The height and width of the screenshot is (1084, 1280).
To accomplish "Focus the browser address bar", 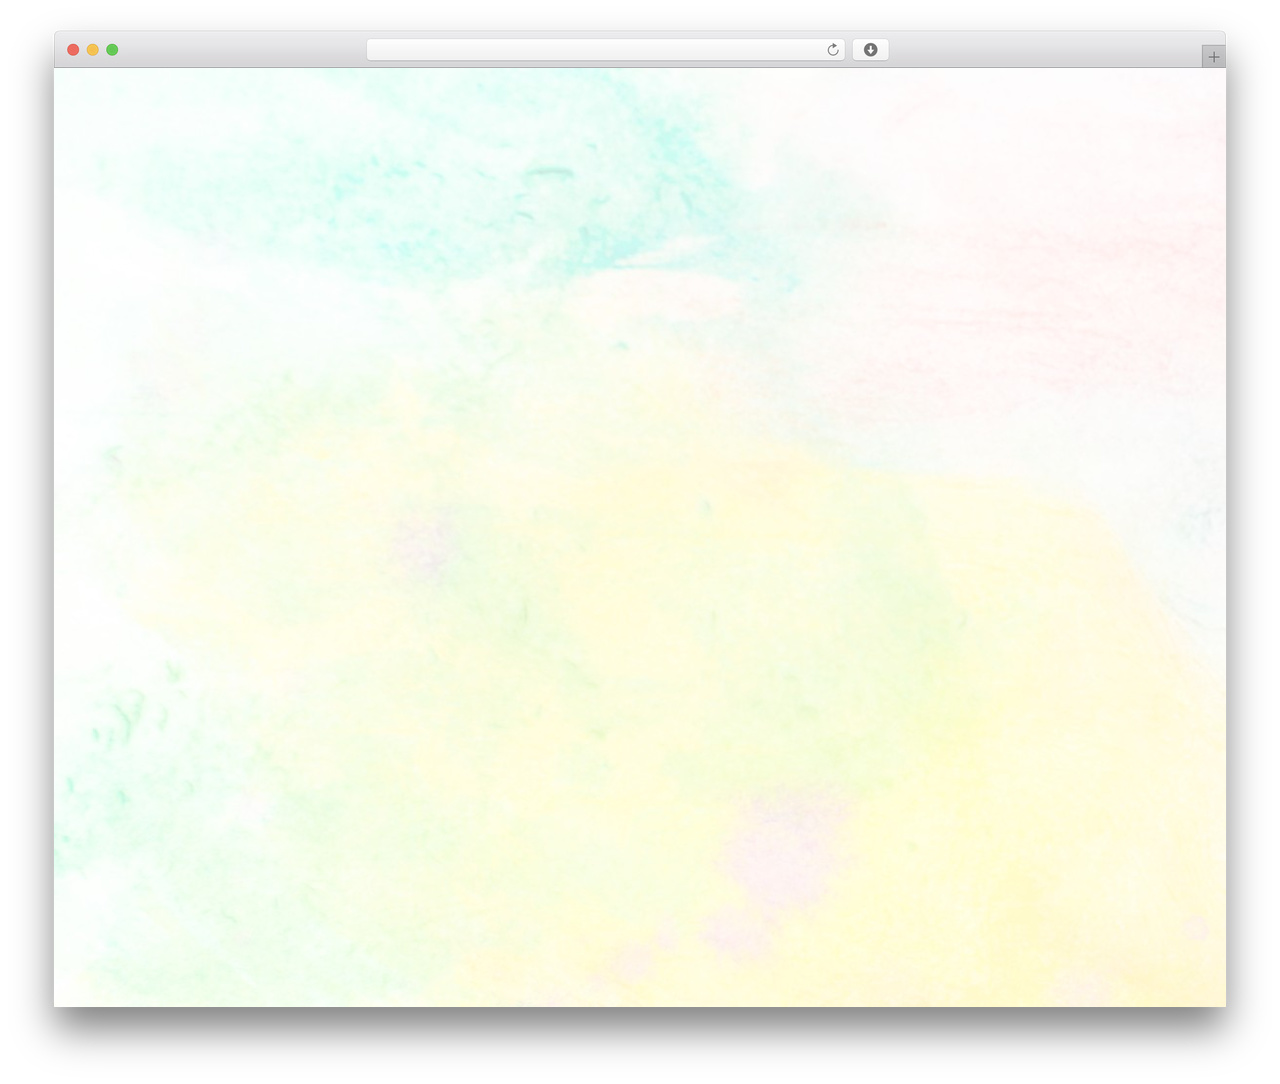I will tap(605, 50).
